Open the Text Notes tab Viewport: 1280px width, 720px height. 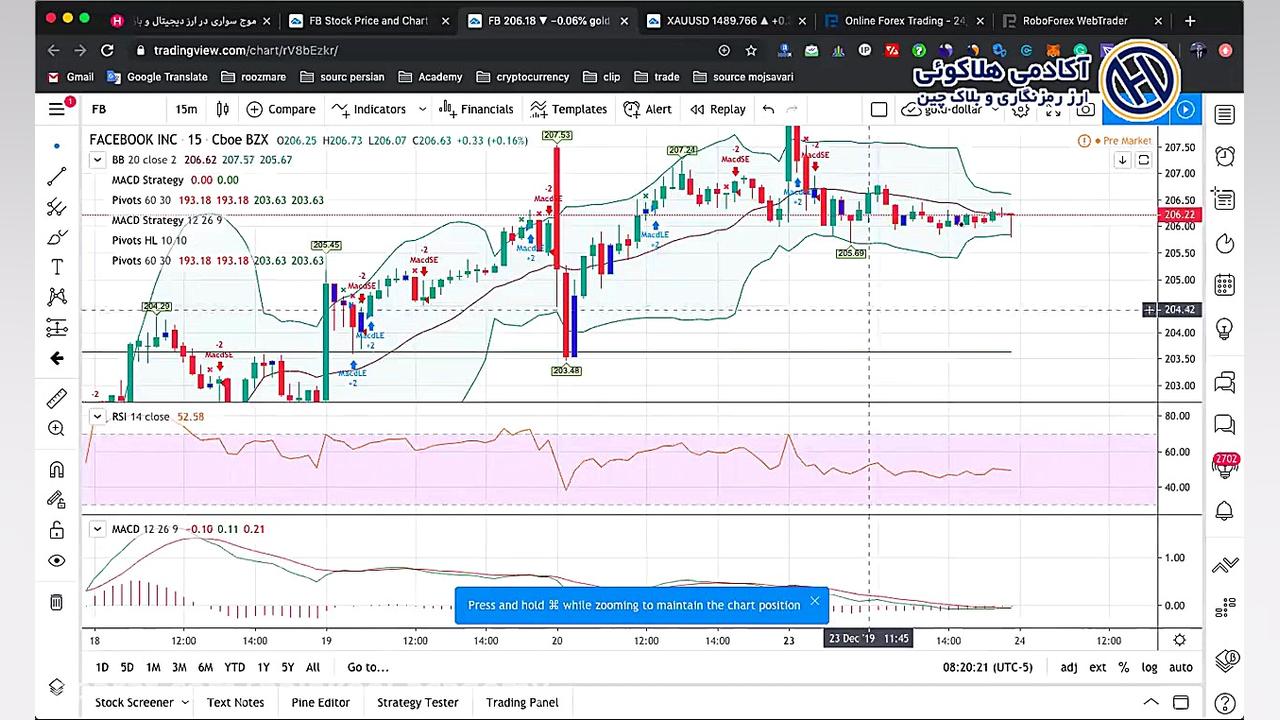[x=236, y=702]
